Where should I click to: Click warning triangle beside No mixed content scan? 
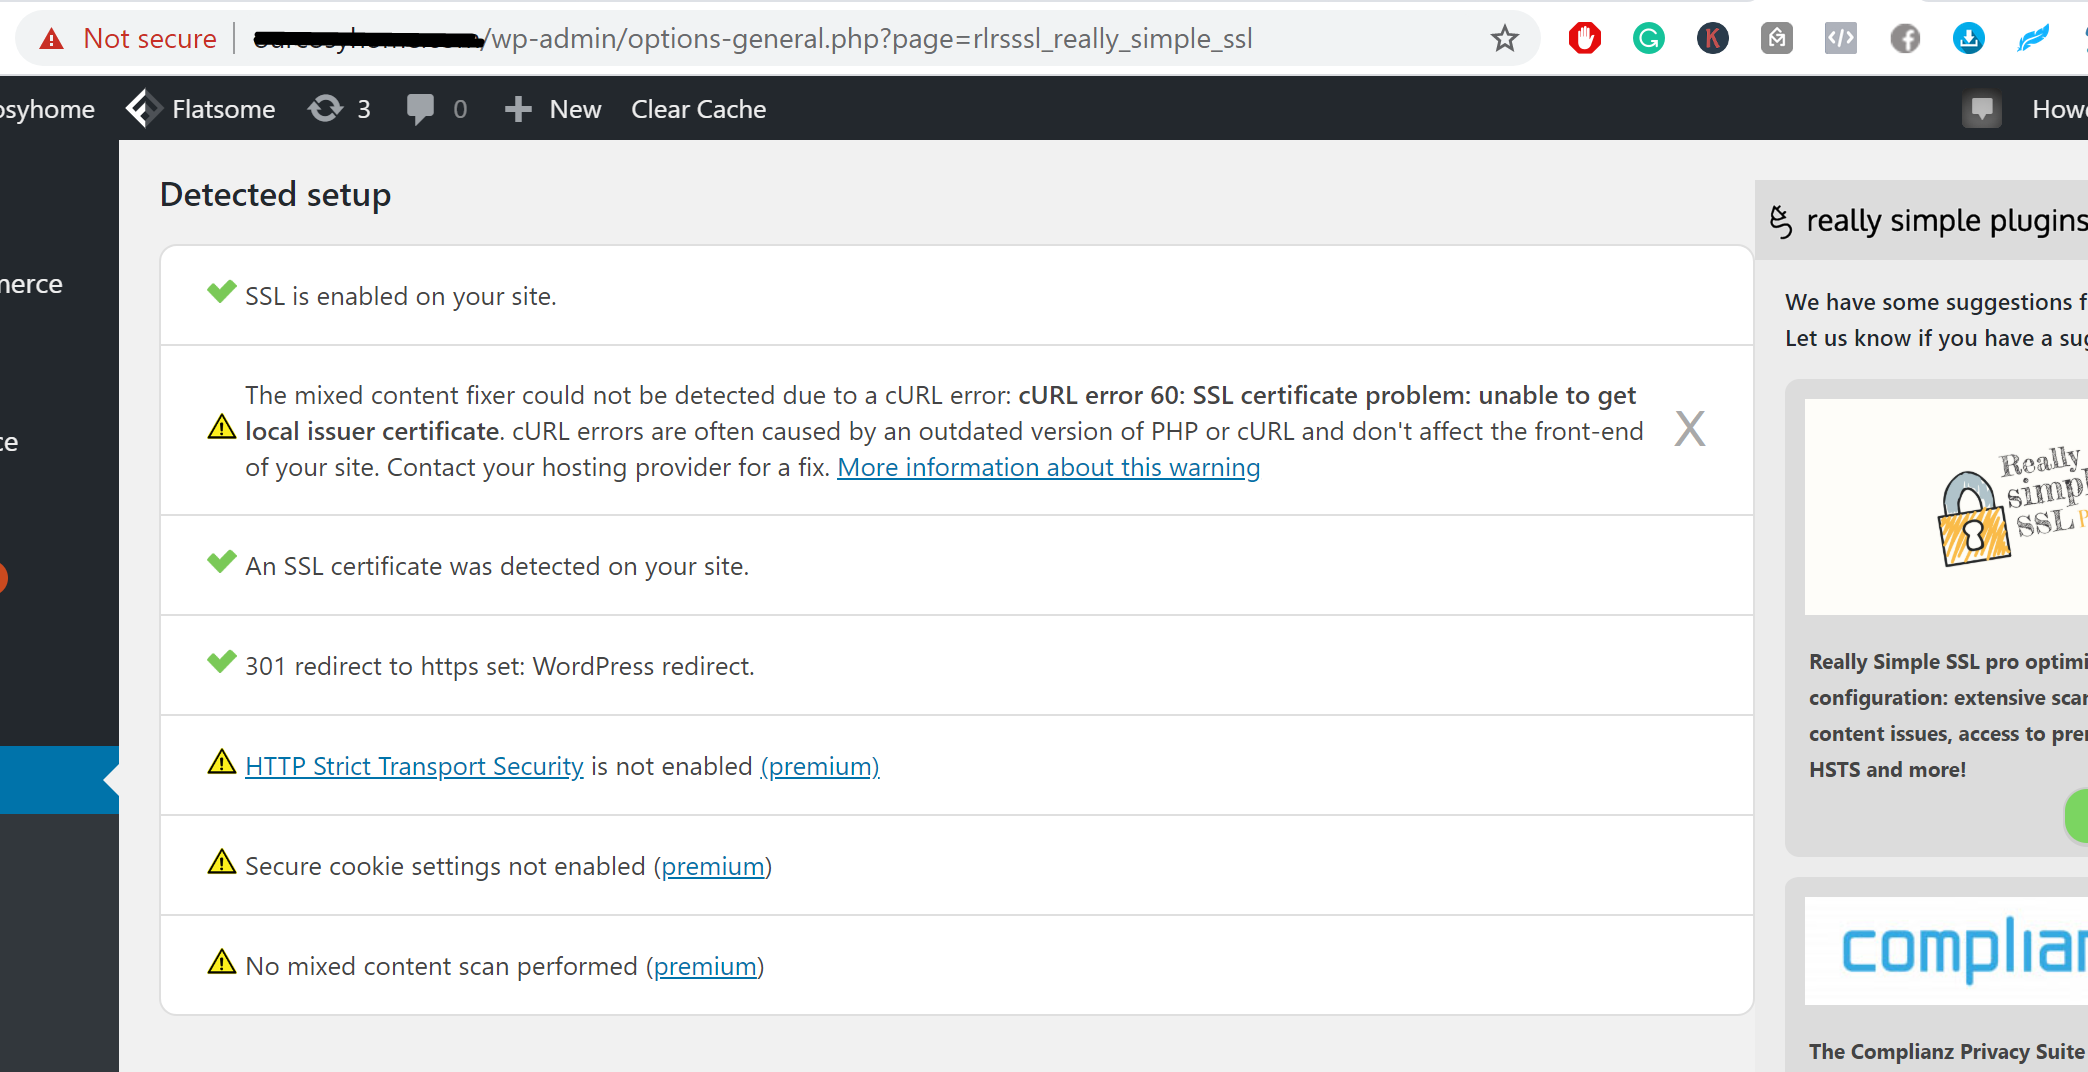(x=221, y=962)
